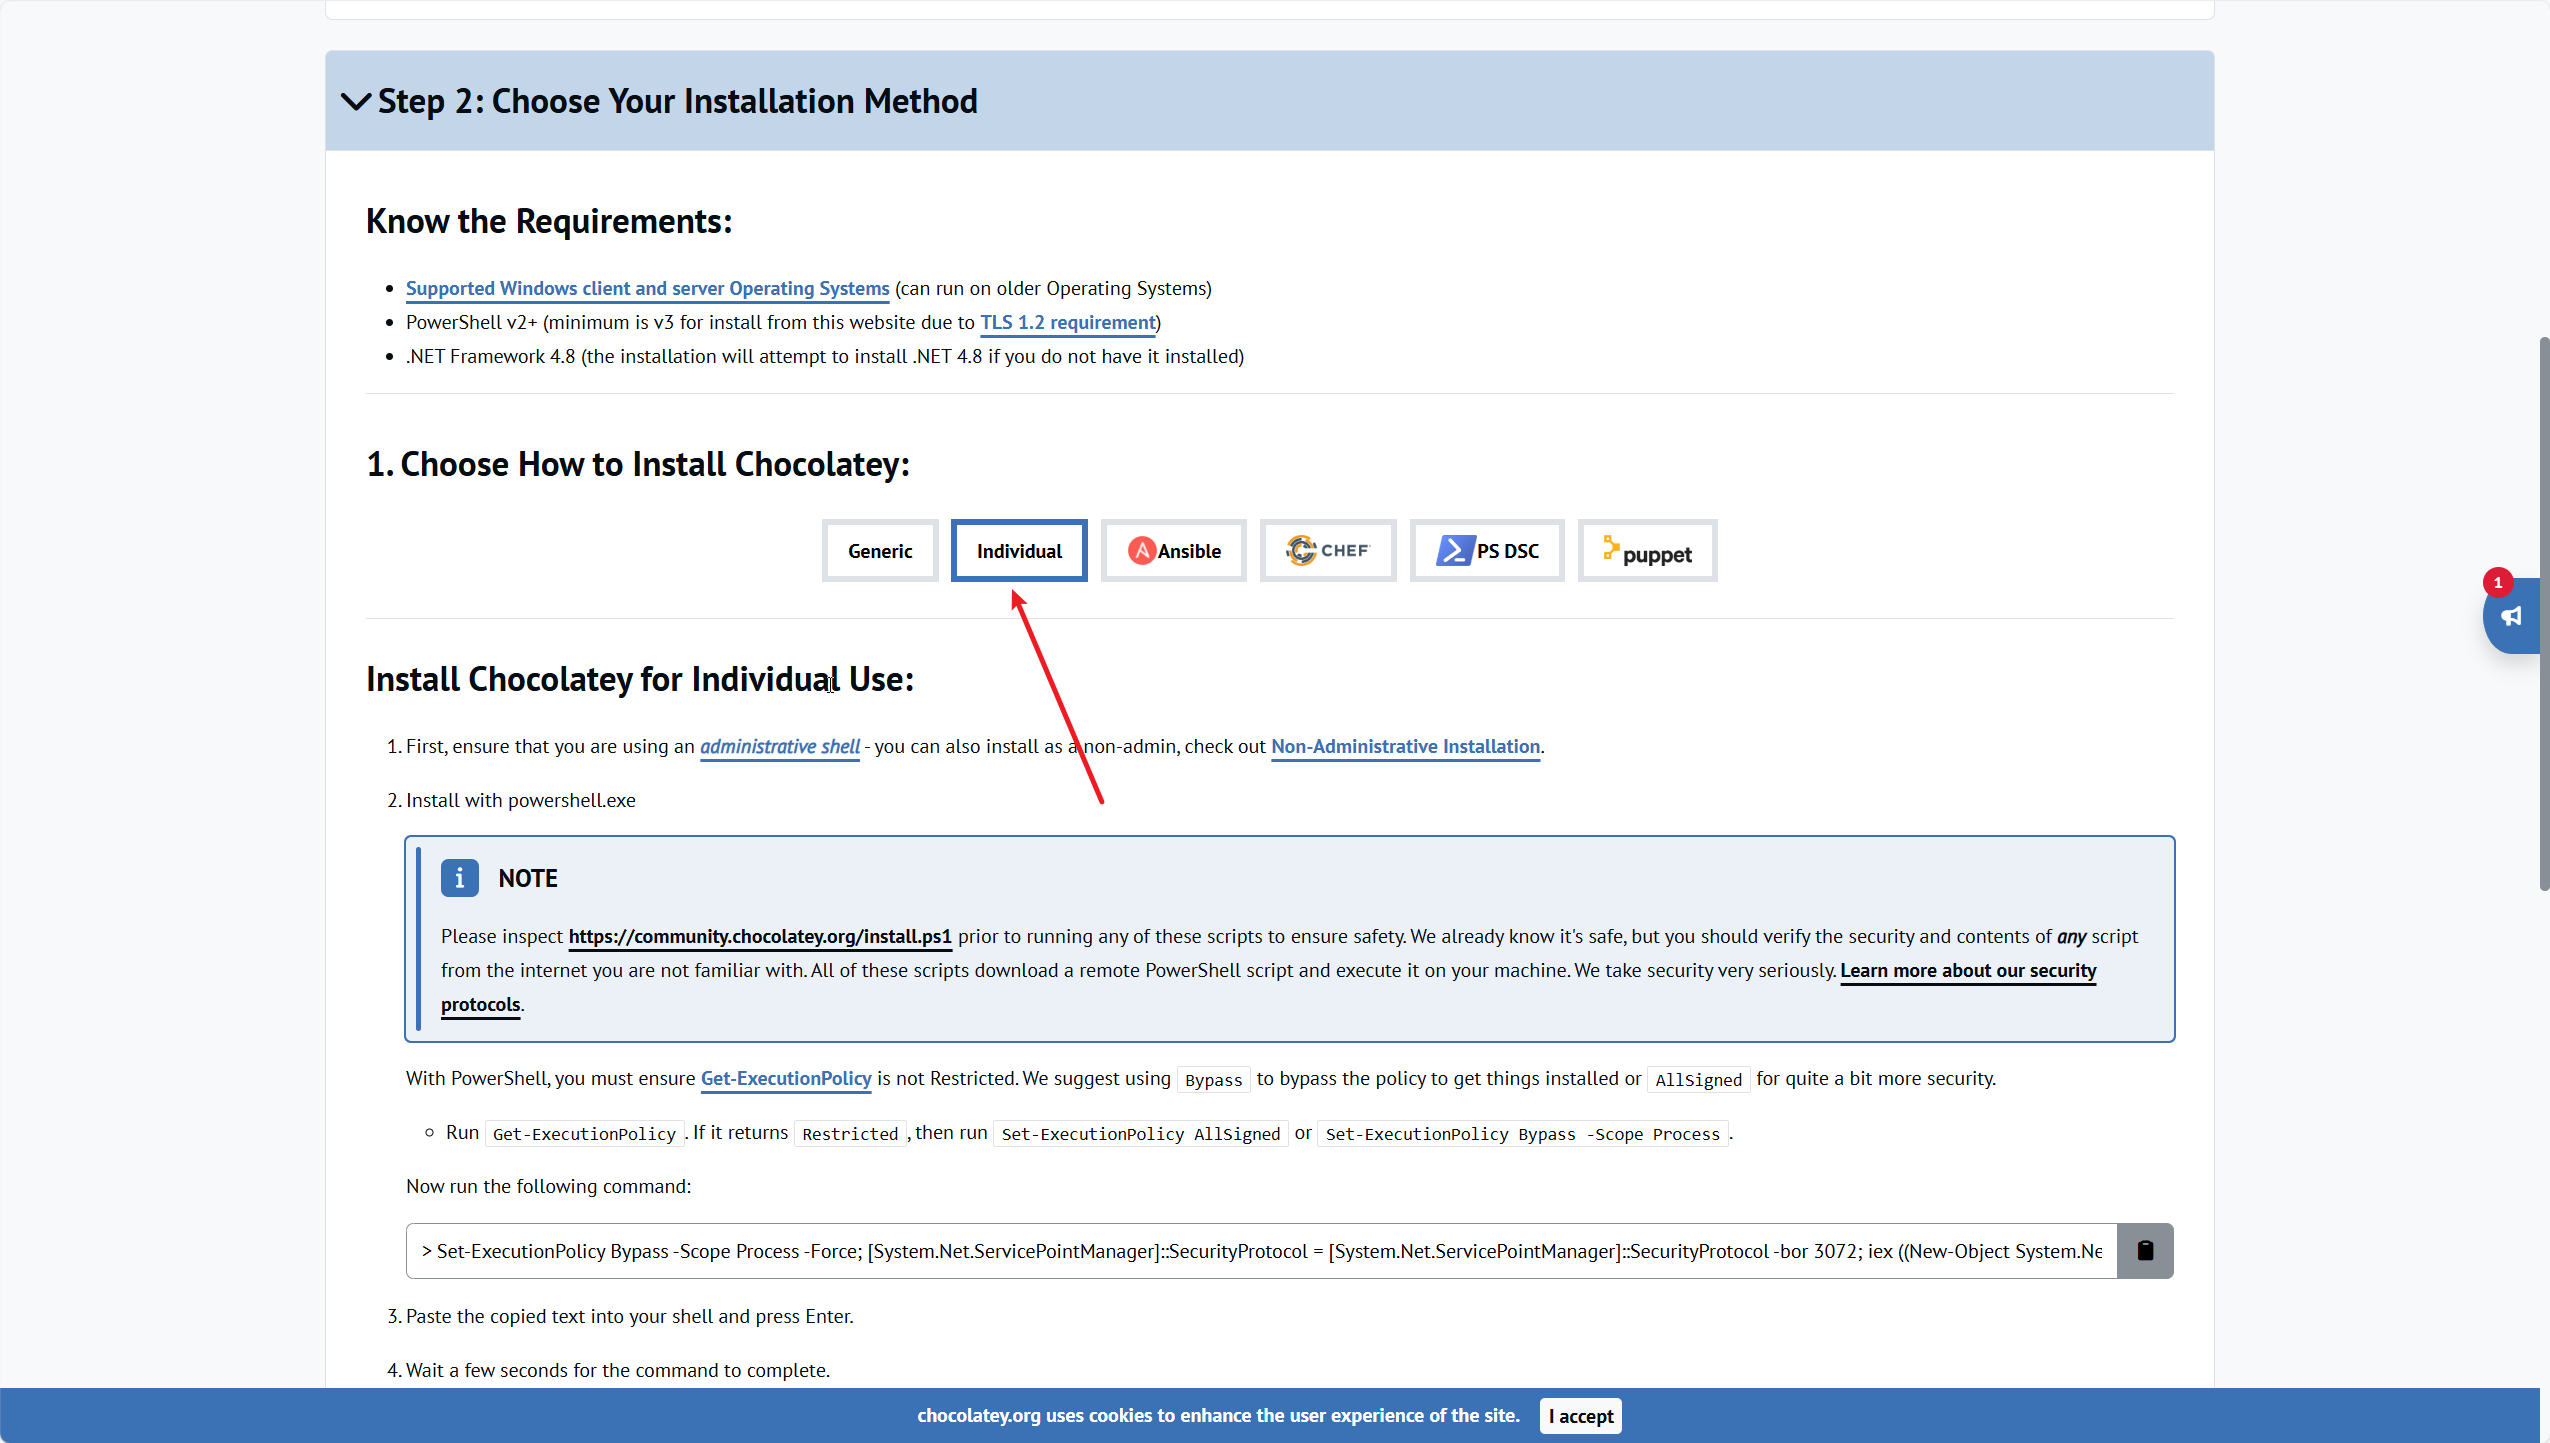Click the clipboard copy command icon
Image resolution: width=2550 pixels, height=1443 pixels.
(2144, 1250)
